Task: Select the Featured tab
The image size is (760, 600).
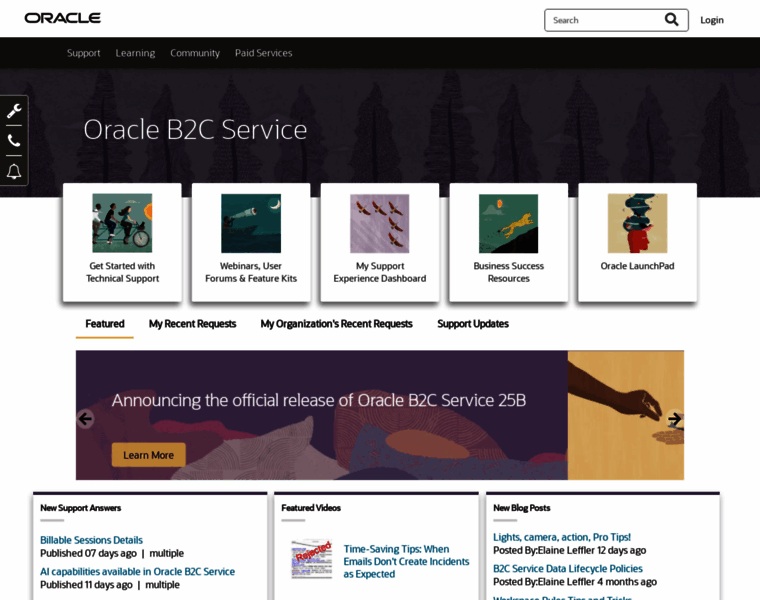Action: coord(105,324)
